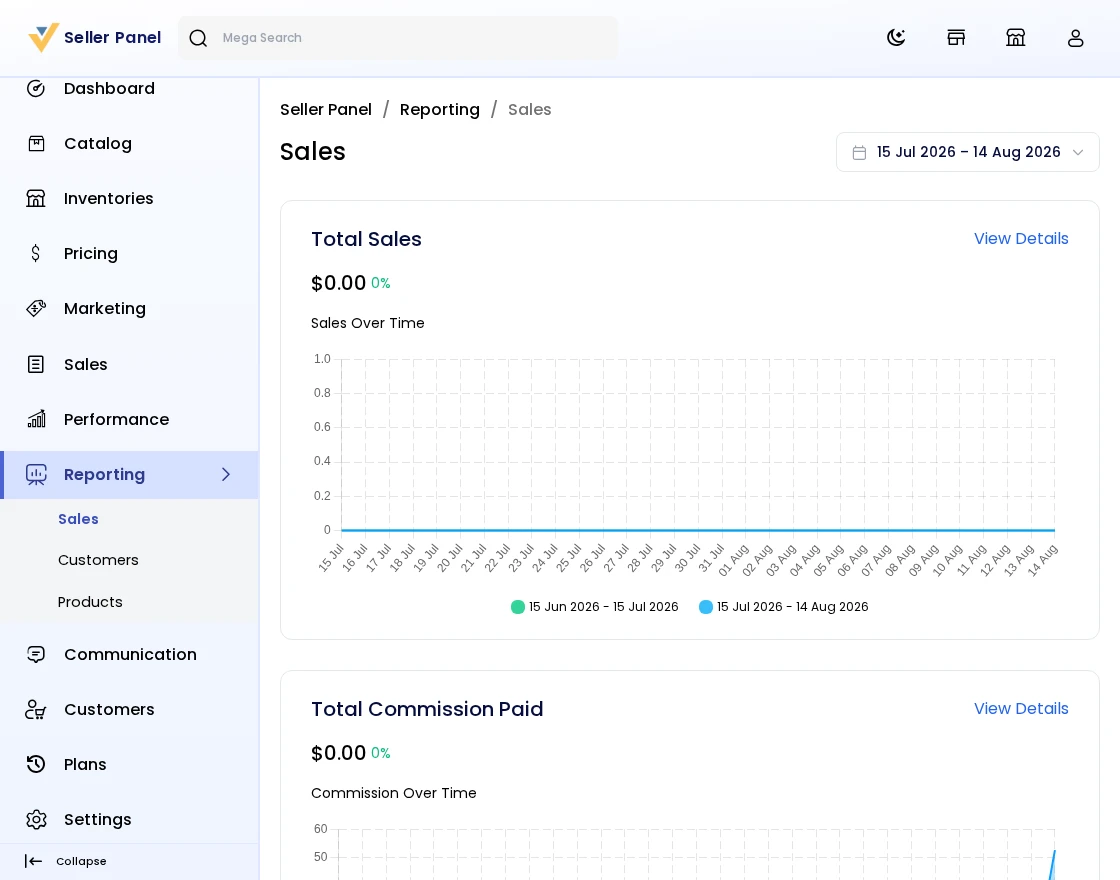Click the Total Commission Paid heading
The height and width of the screenshot is (880, 1120).
[427, 709]
